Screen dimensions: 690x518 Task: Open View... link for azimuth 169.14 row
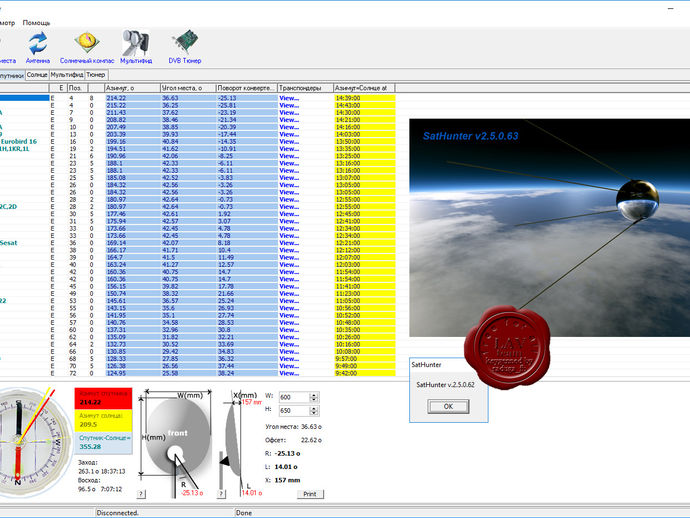click(289, 243)
